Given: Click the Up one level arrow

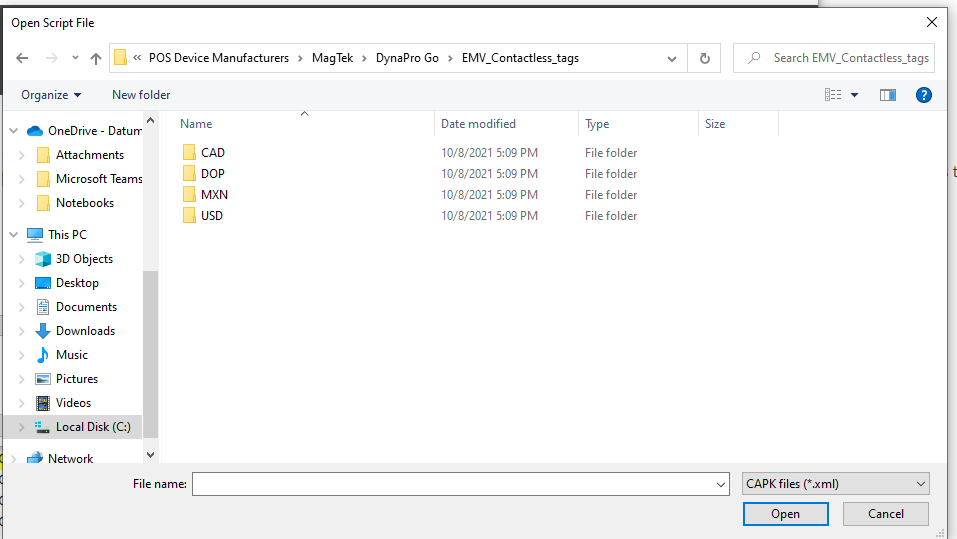Looking at the screenshot, I should point(96,58).
